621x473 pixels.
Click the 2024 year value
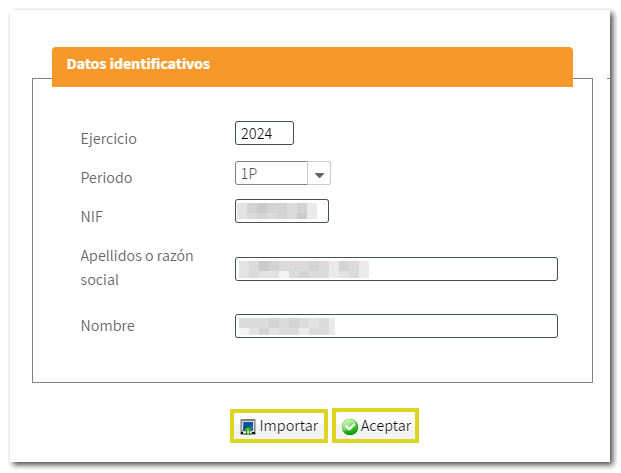point(258,133)
